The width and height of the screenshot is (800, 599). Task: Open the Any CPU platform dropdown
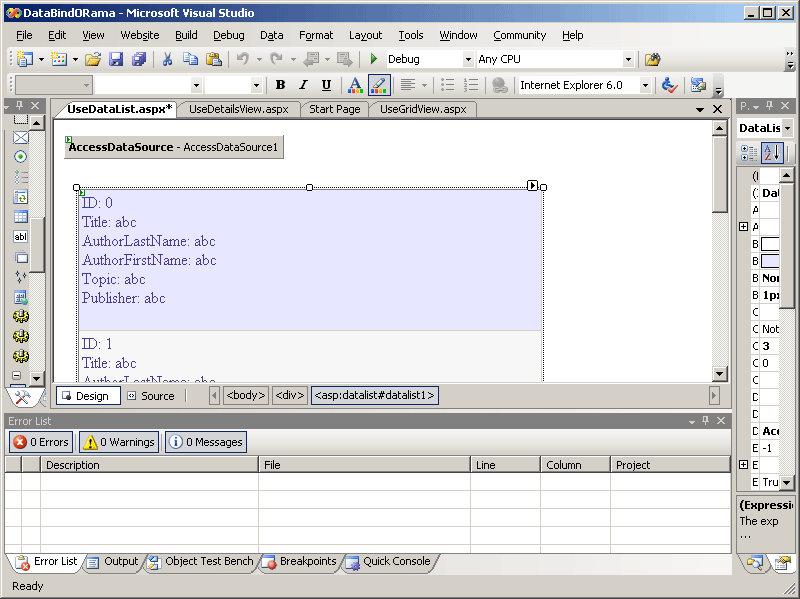[x=628, y=60]
